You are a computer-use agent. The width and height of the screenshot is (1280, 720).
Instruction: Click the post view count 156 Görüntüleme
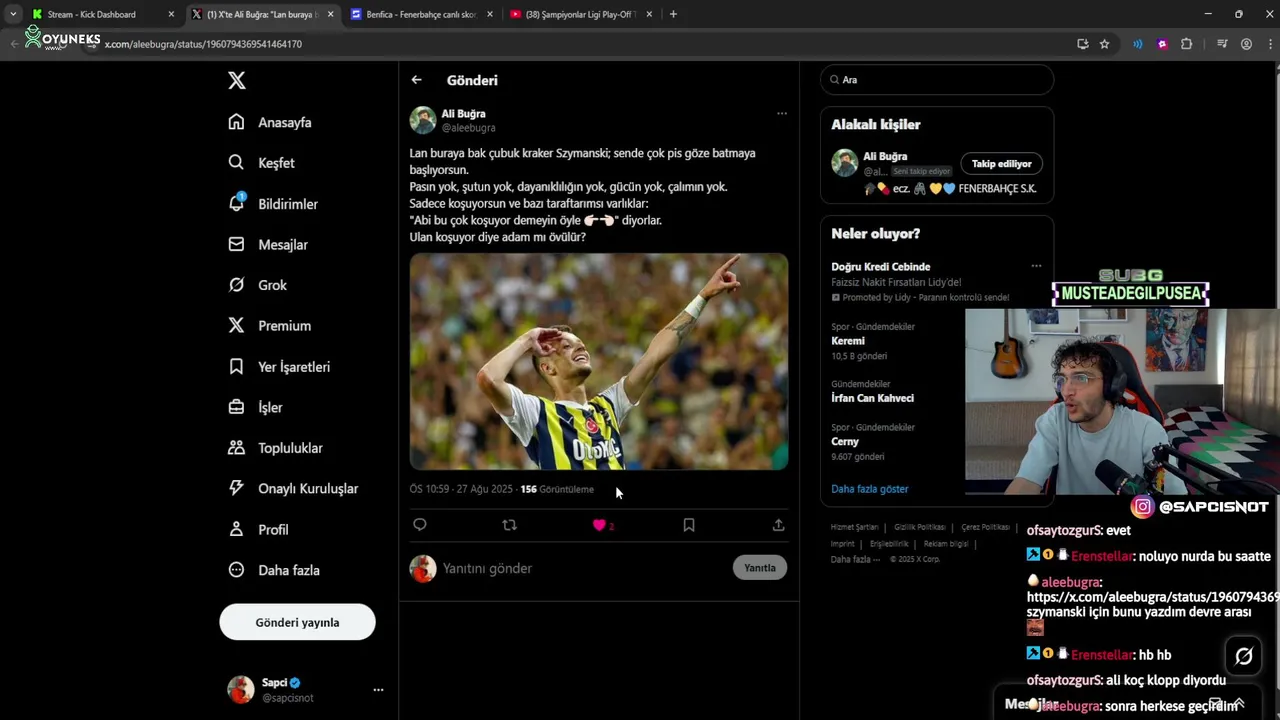pyautogui.click(x=557, y=489)
